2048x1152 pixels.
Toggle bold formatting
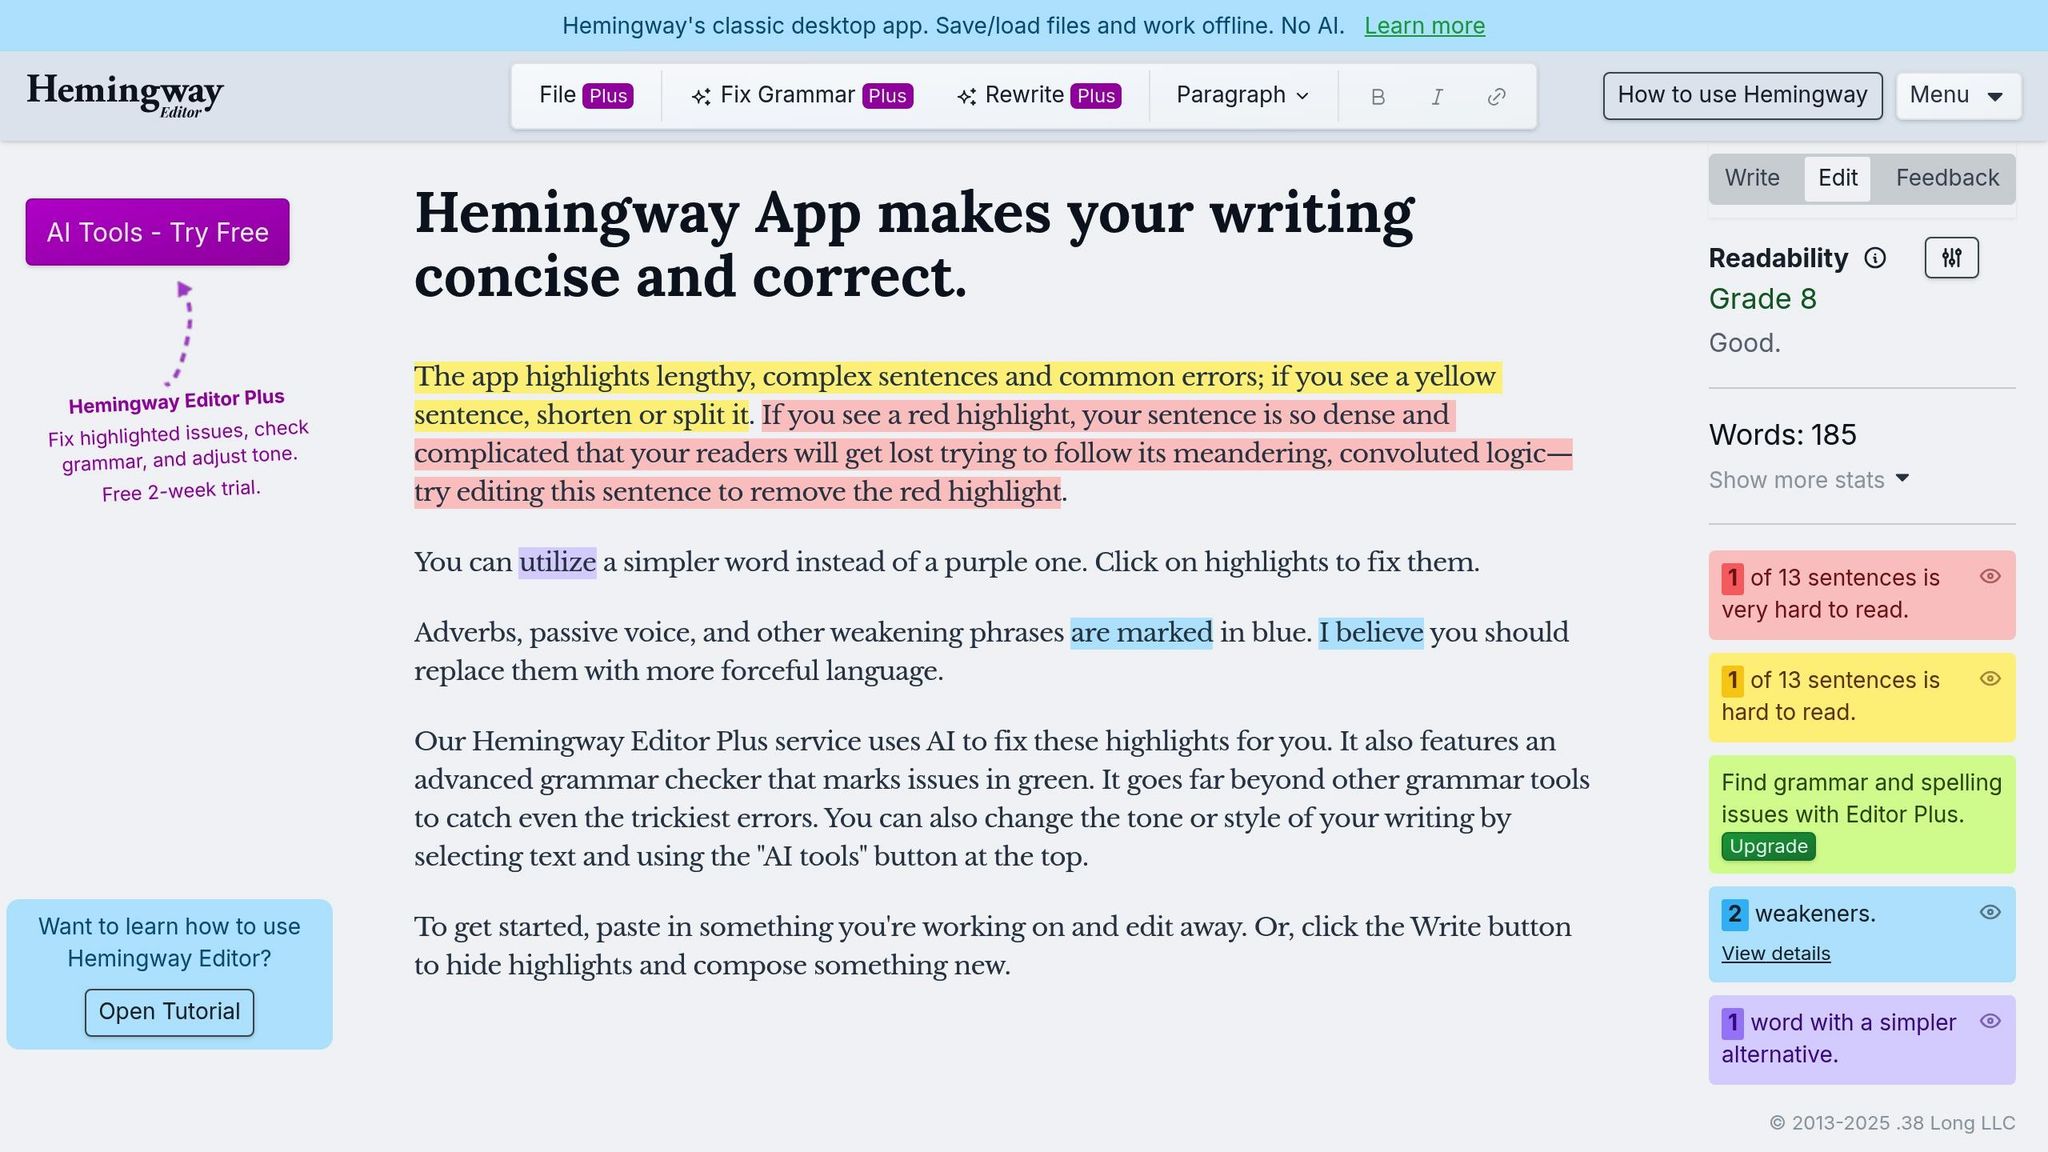point(1377,95)
